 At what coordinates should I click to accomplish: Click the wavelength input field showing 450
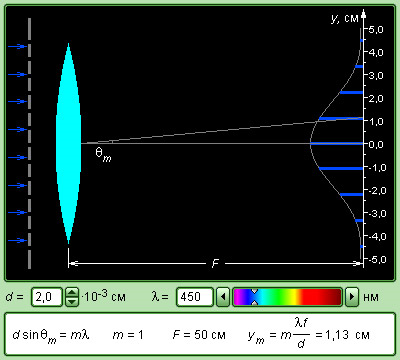tap(195, 297)
